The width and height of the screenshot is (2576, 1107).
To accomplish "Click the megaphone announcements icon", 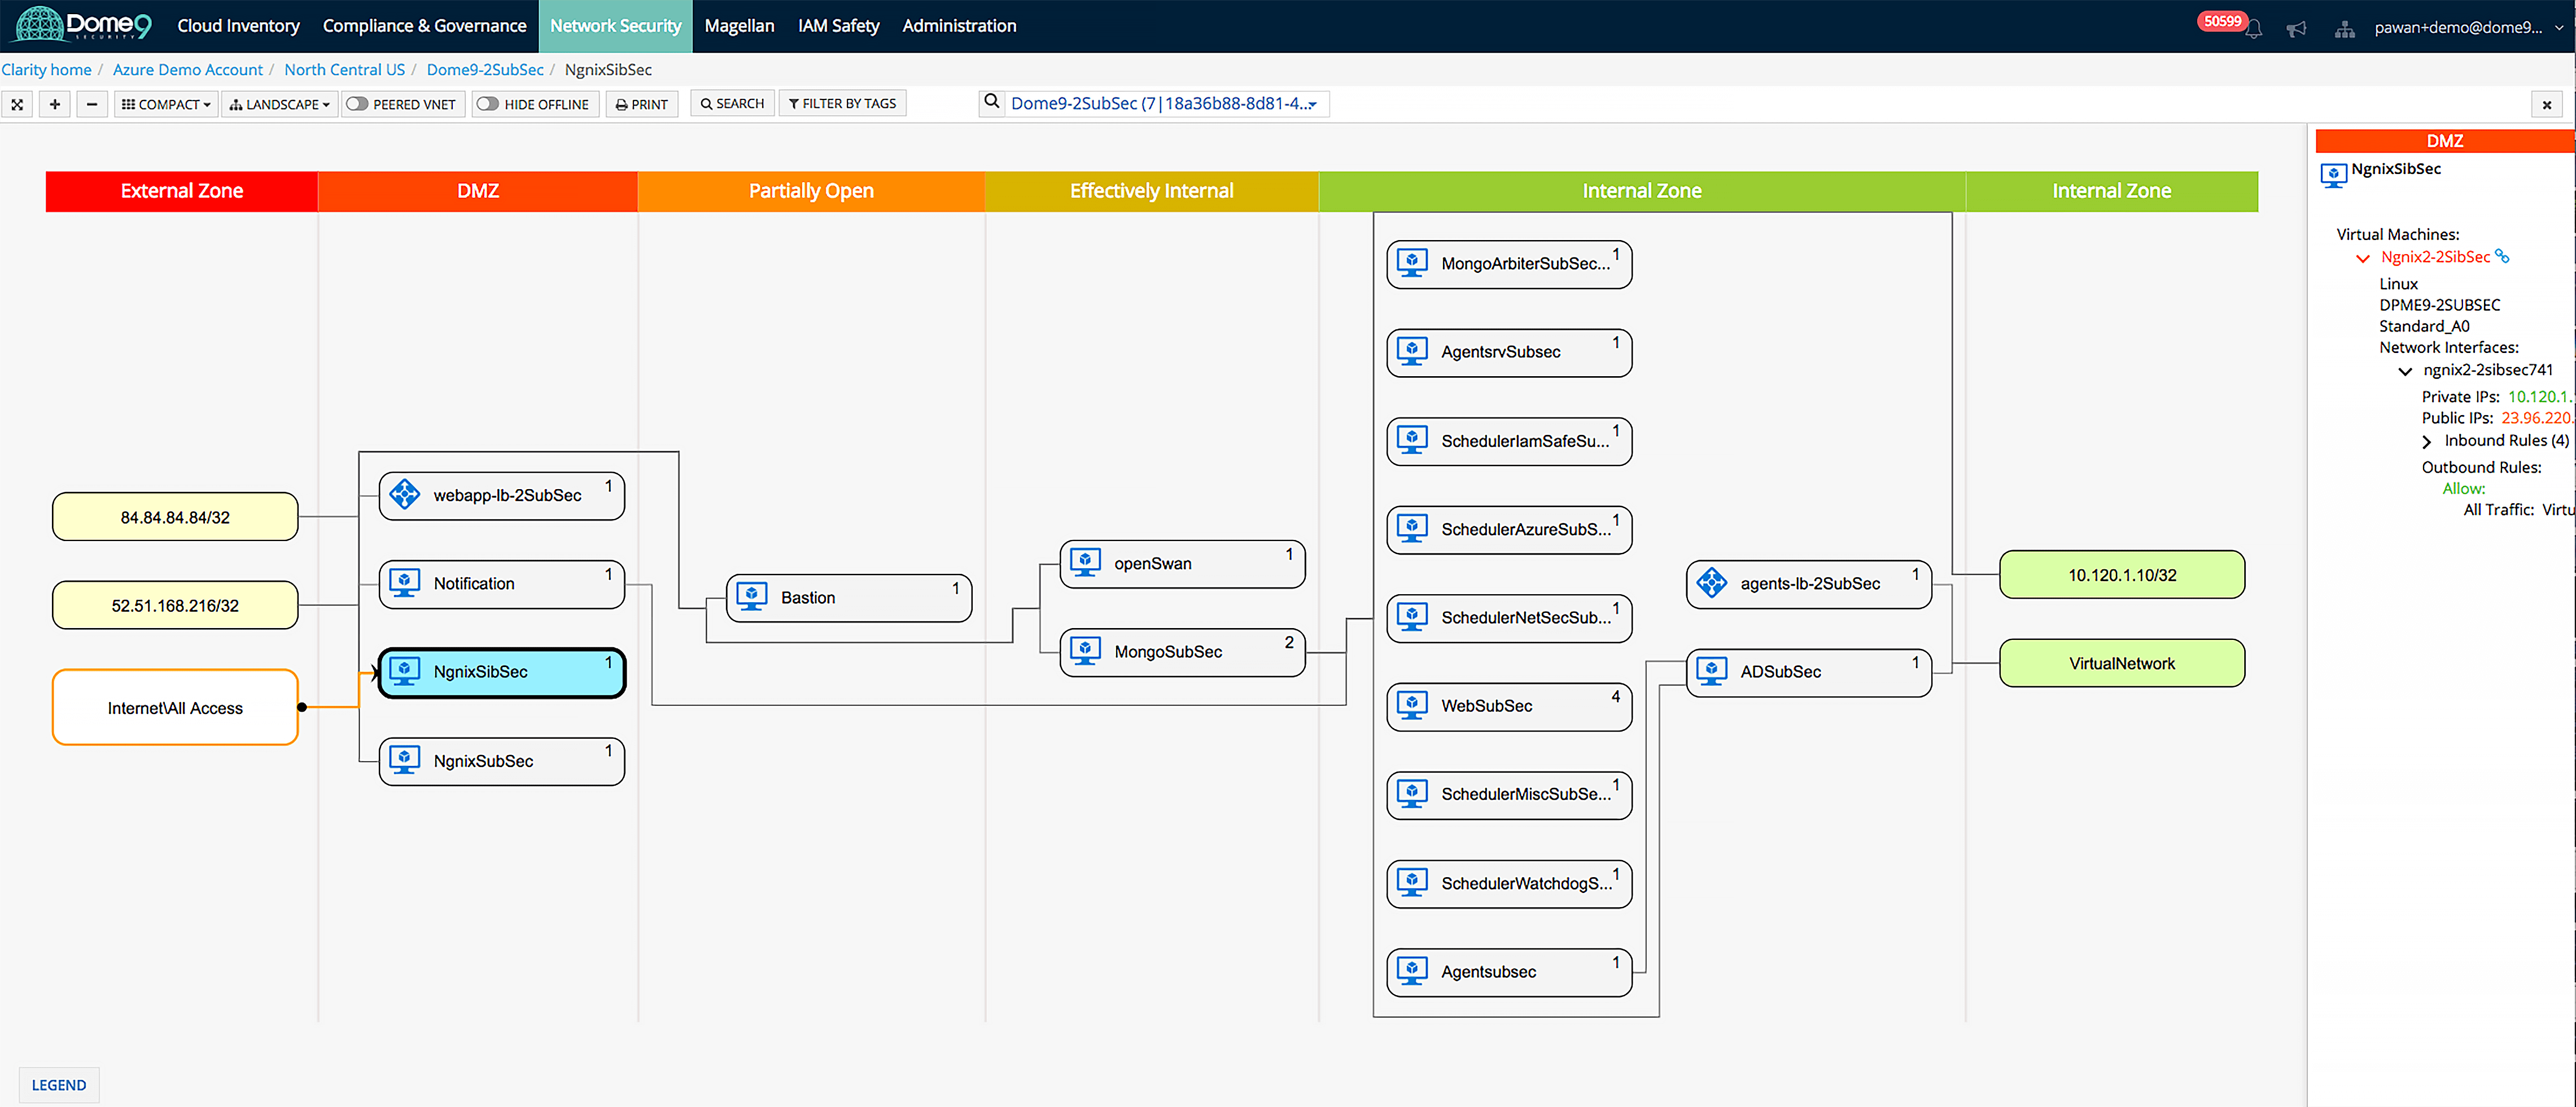I will click(2297, 29).
